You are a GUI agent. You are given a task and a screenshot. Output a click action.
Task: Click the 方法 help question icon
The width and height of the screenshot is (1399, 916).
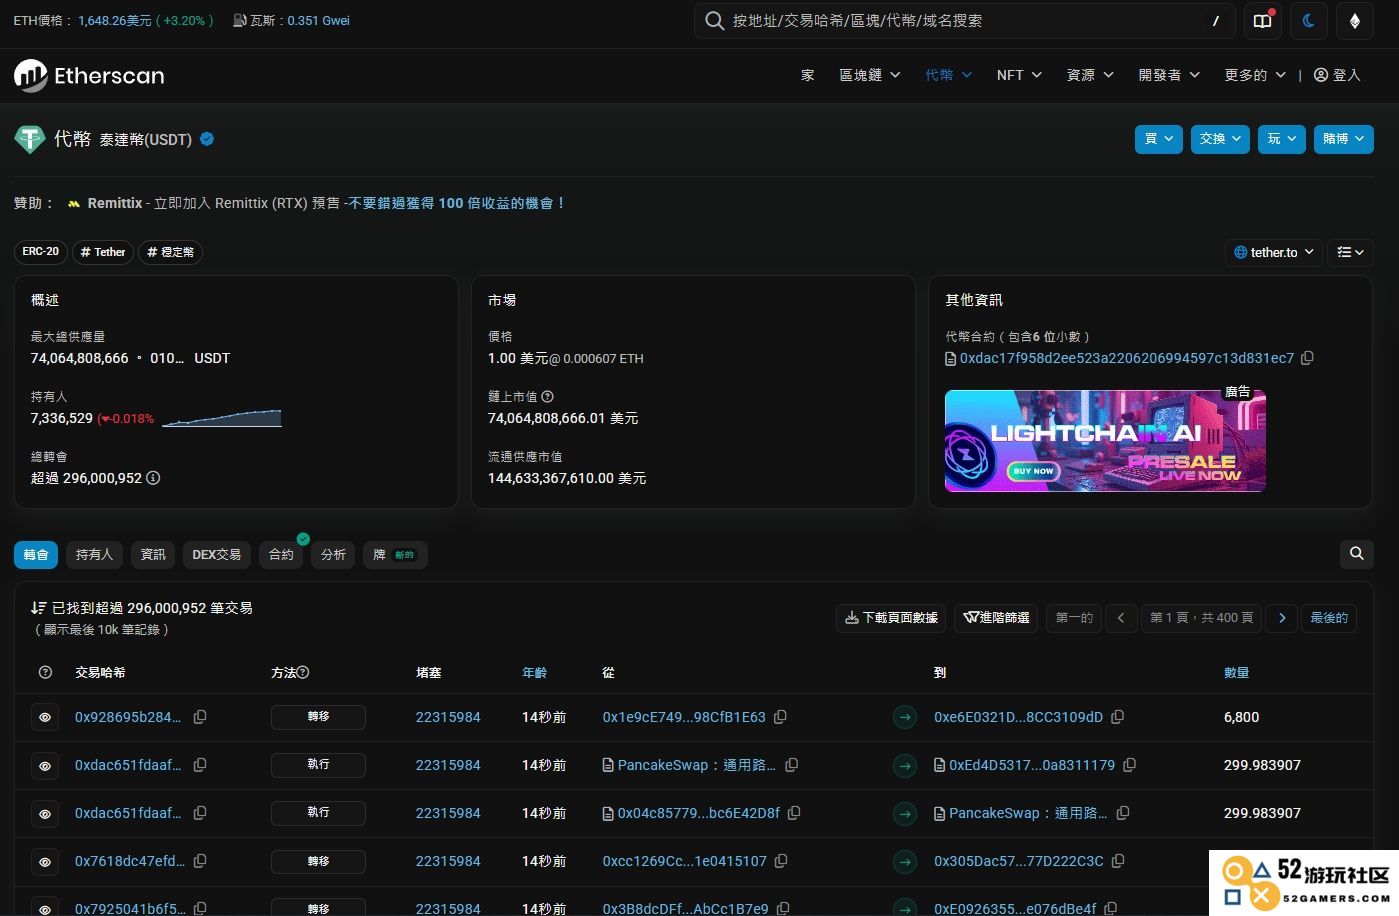coord(303,673)
